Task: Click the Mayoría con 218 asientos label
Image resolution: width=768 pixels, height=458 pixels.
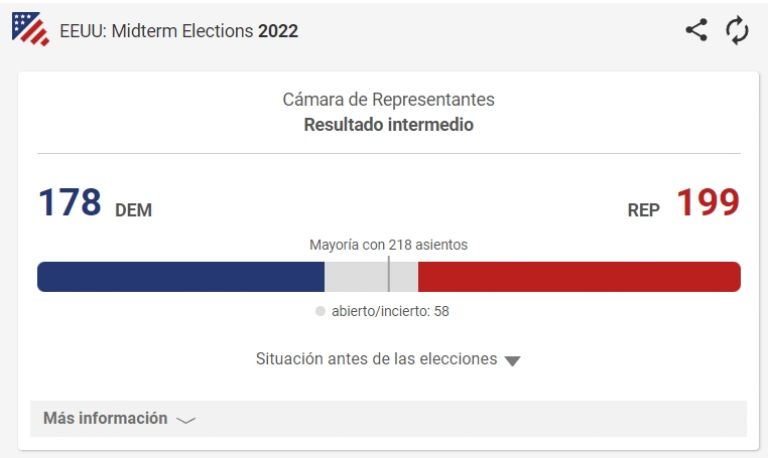Action: pos(388,244)
